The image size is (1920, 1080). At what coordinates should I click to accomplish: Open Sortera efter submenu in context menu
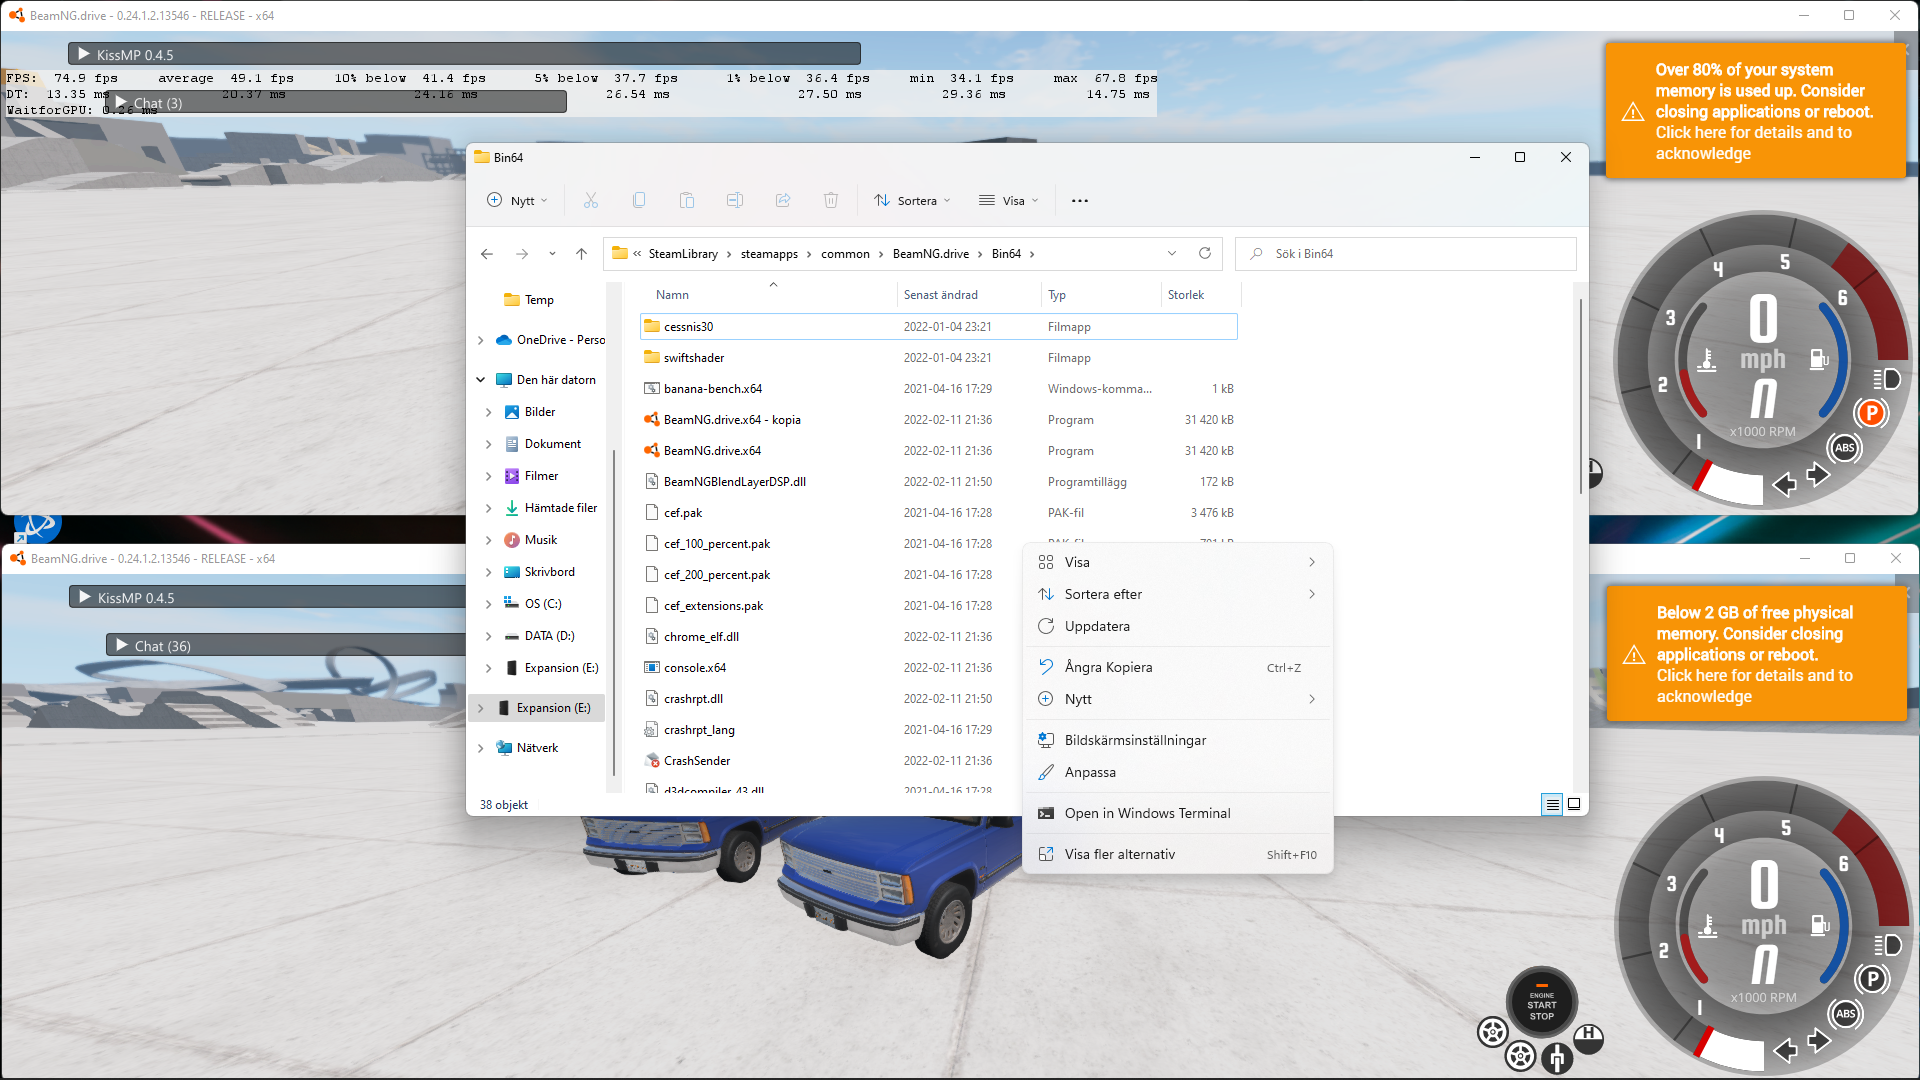1178,594
